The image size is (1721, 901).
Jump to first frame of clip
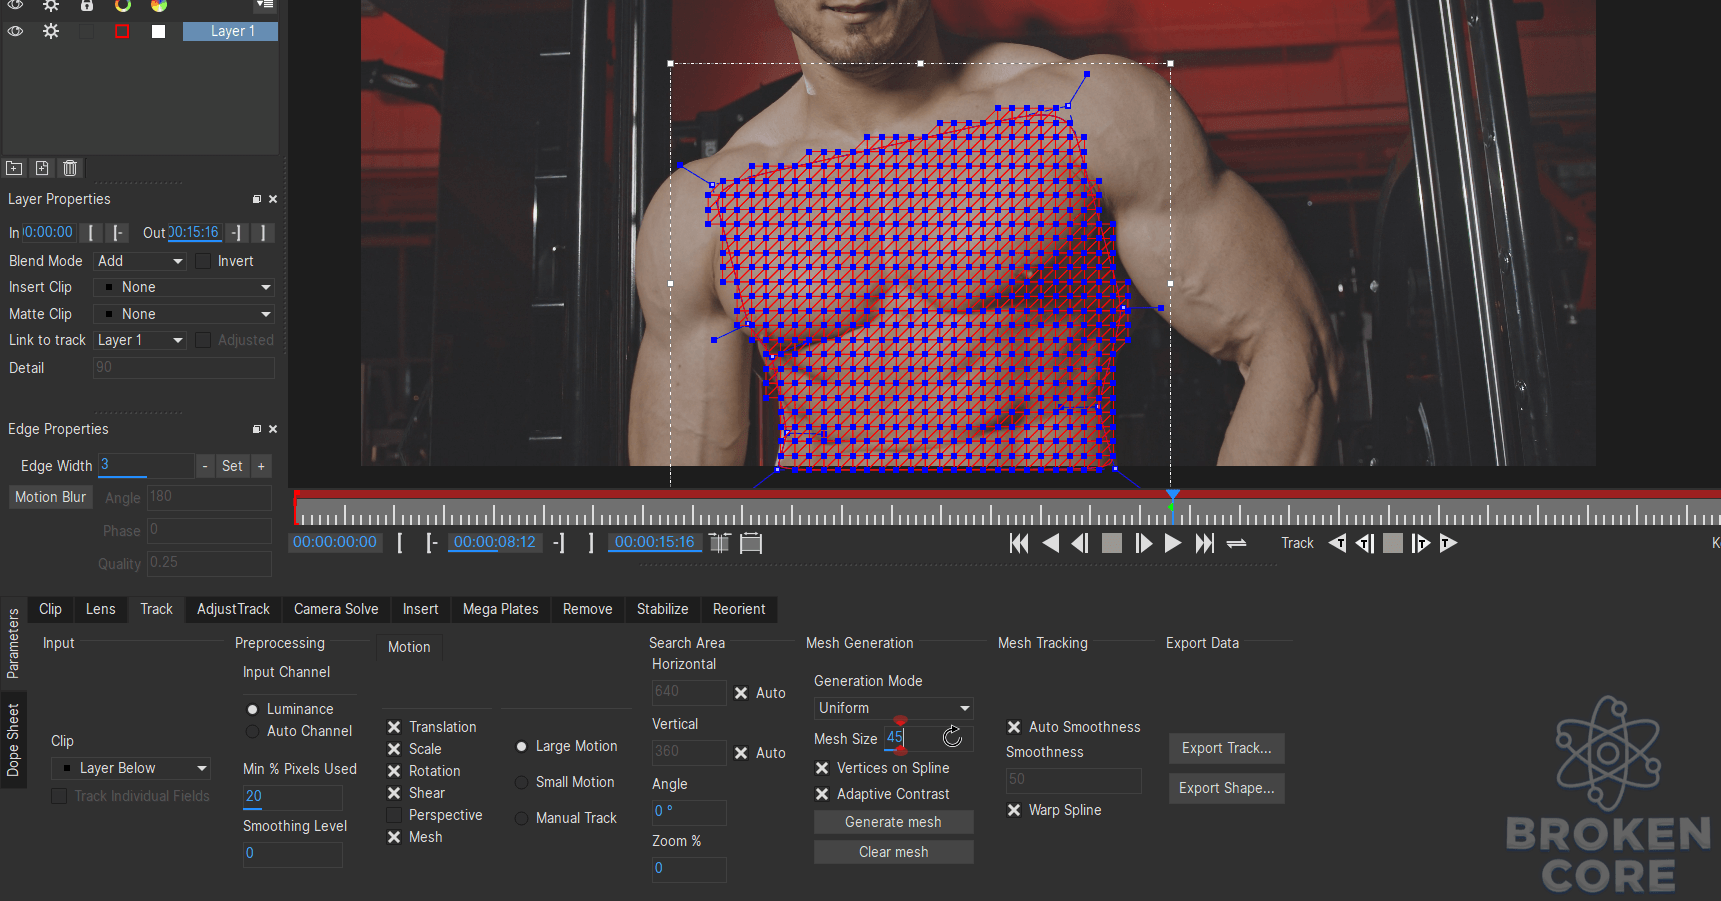1019,543
